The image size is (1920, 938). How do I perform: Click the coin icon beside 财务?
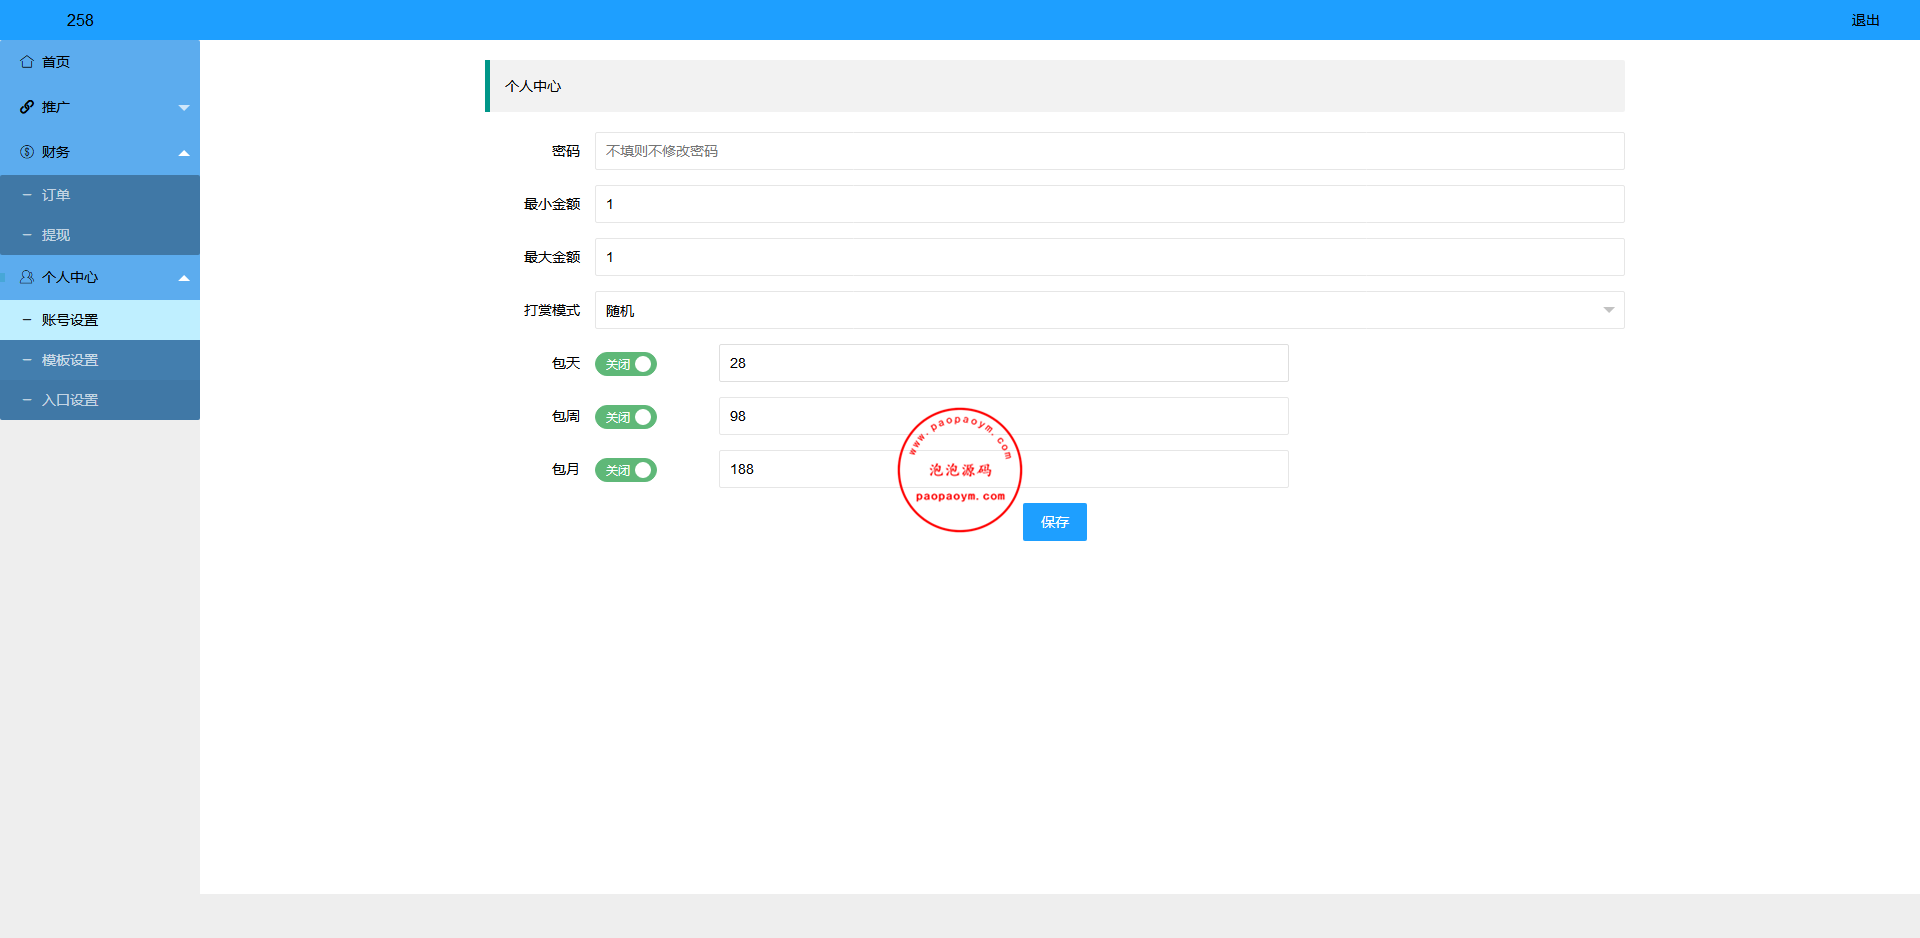(x=27, y=152)
